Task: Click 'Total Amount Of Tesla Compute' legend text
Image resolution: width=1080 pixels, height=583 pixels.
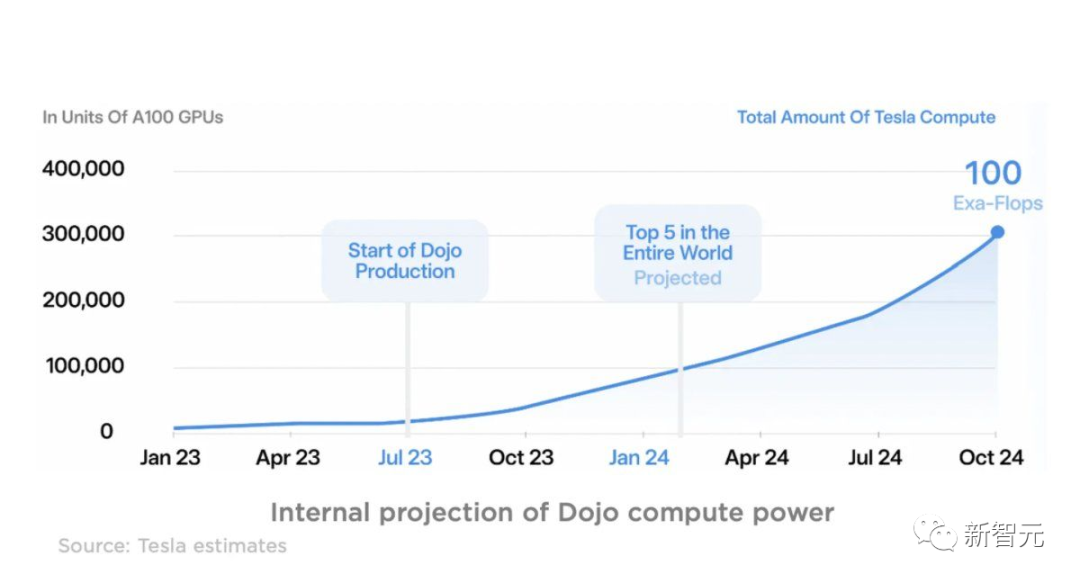Action: [866, 117]
